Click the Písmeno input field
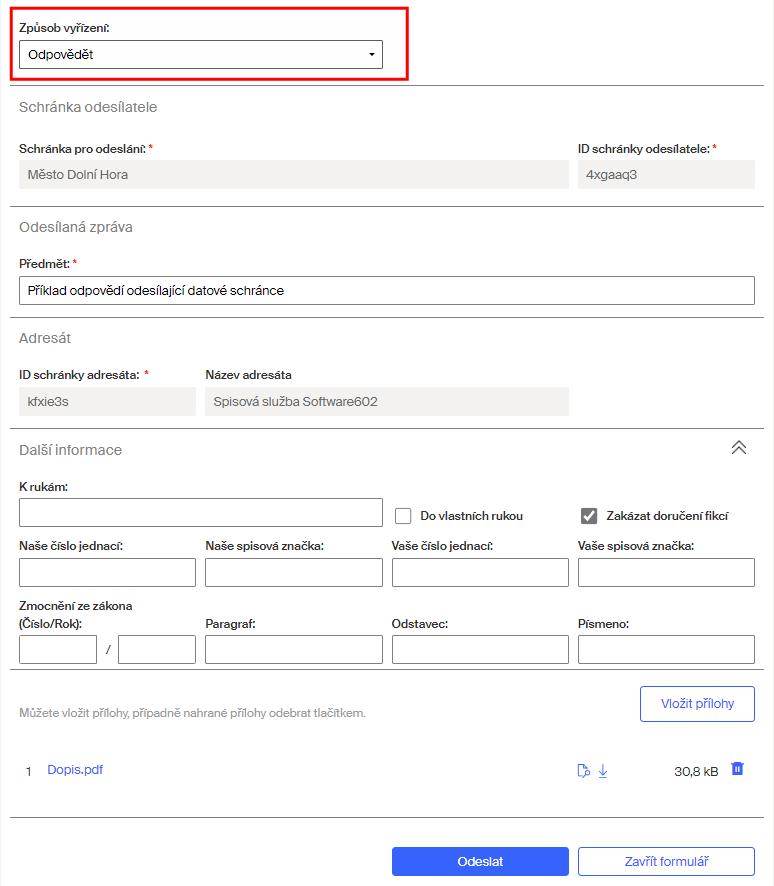The height and width of the screenshot is (886, 774). 666,649
